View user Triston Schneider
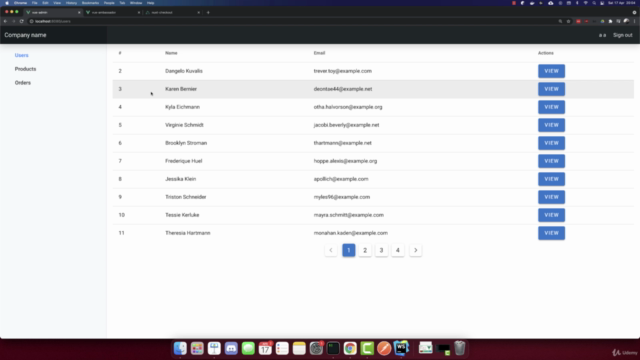This screenshot has height=360, width=640. pyautogui.click(x=551, y=197)
